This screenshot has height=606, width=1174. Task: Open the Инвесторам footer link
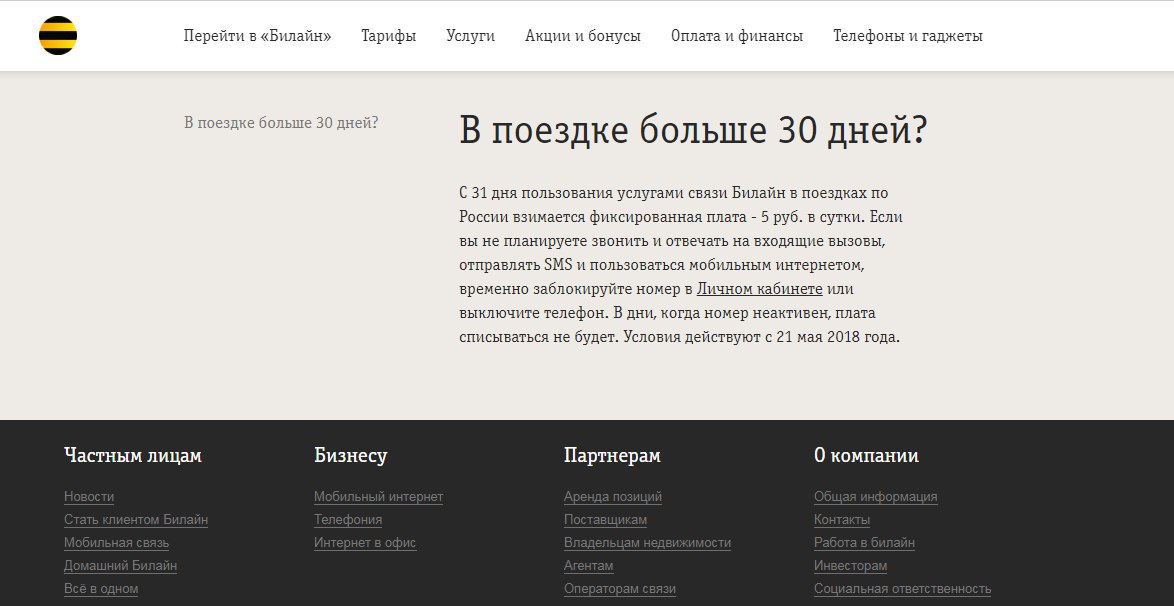pyautogui.click(x=851, y=566)
